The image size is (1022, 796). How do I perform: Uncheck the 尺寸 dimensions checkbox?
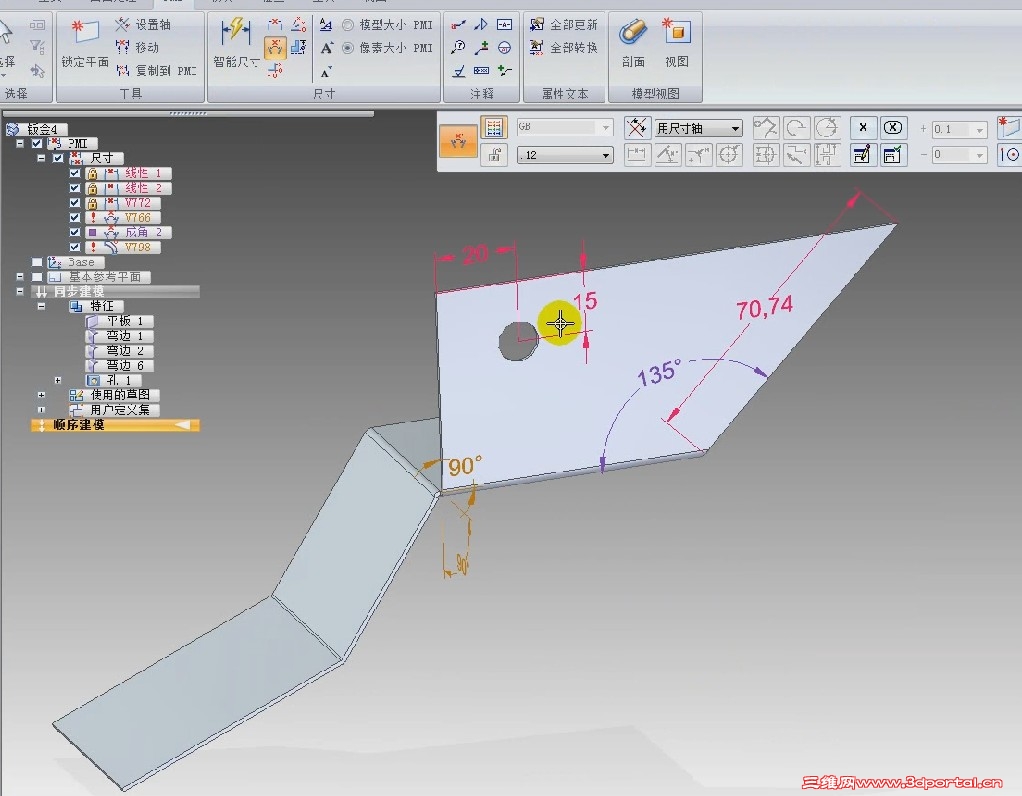click(58, 158)
